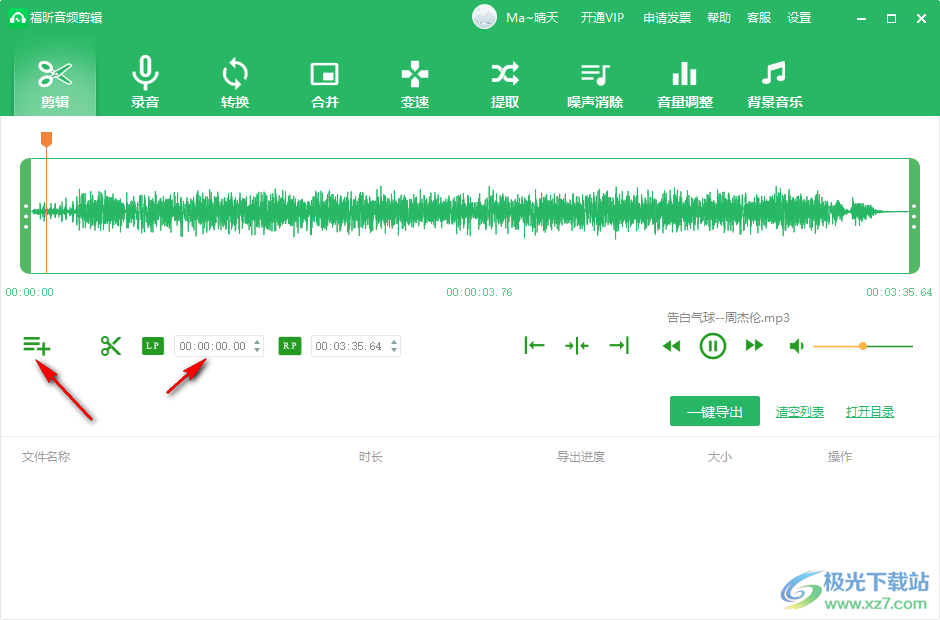Image resolution: width=940 pixels, height=620 pixels.
Task: Click the orange playhead marker
Action: [46, 139]
